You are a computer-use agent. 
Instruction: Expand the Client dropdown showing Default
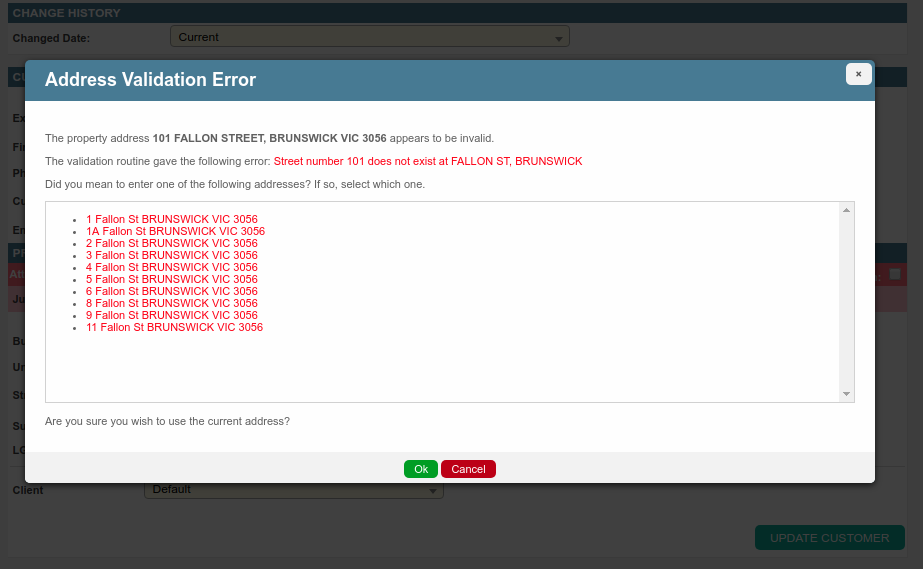point(294,490)
